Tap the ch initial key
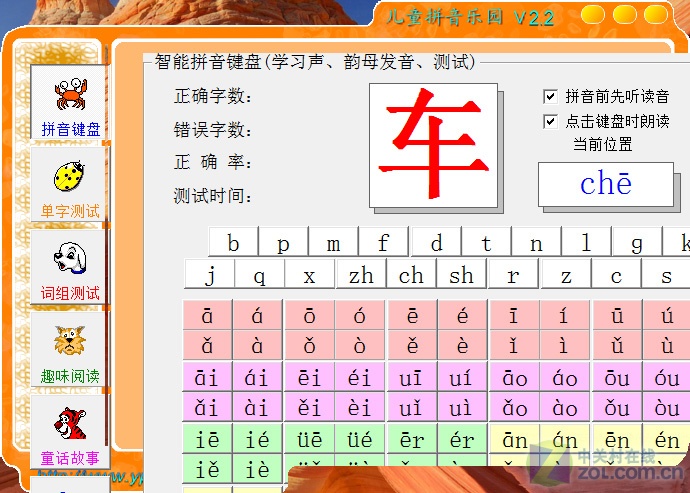This screenshot has width=690, height=493. (x=411, y=274)
